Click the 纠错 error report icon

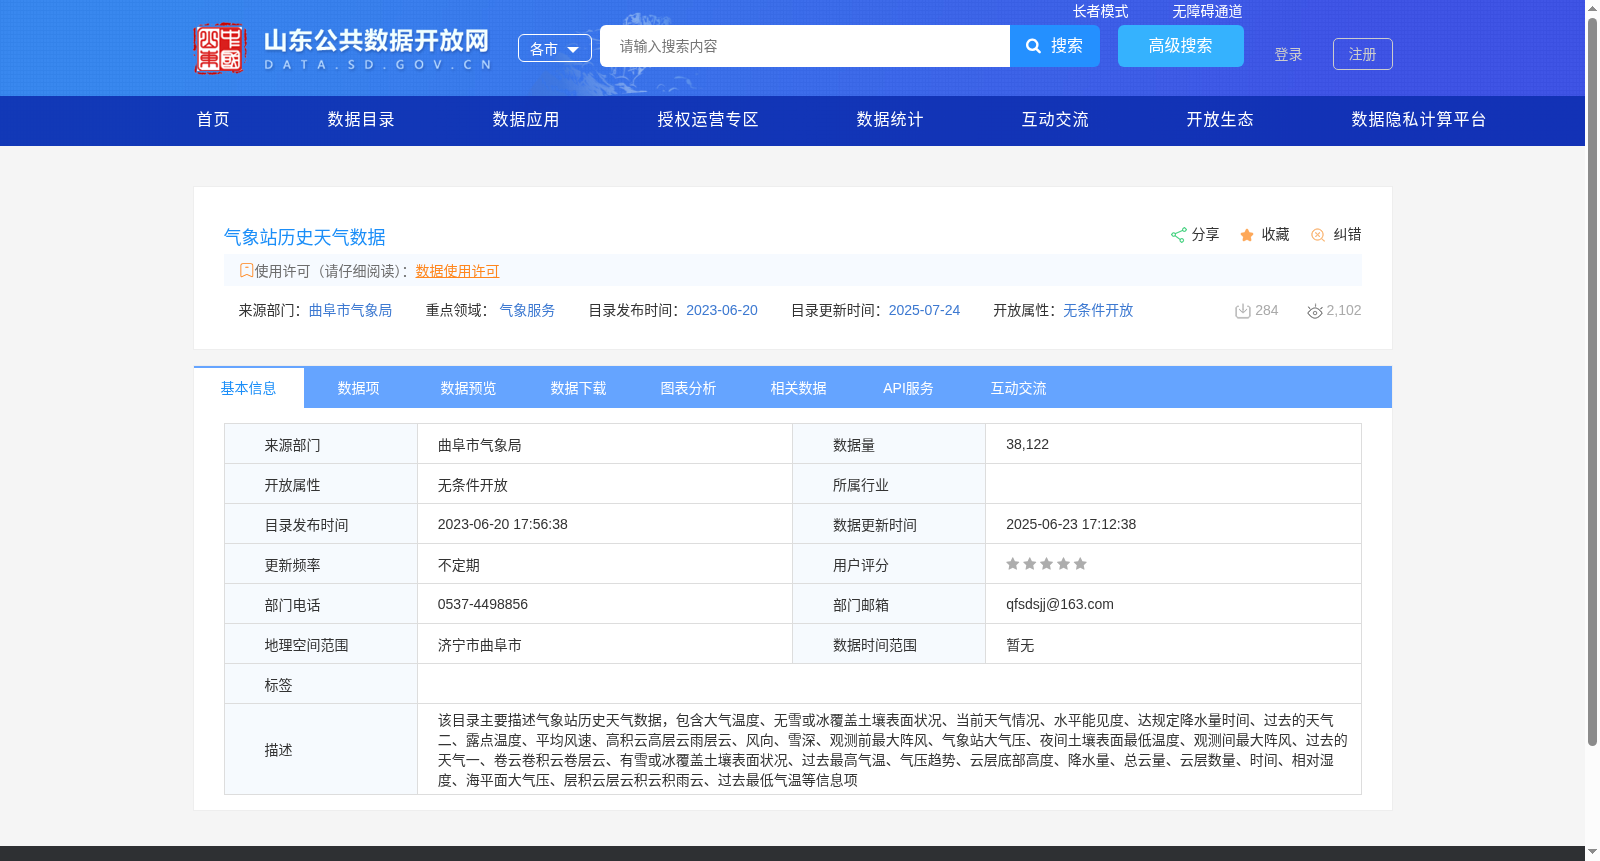click(1318, 235)
